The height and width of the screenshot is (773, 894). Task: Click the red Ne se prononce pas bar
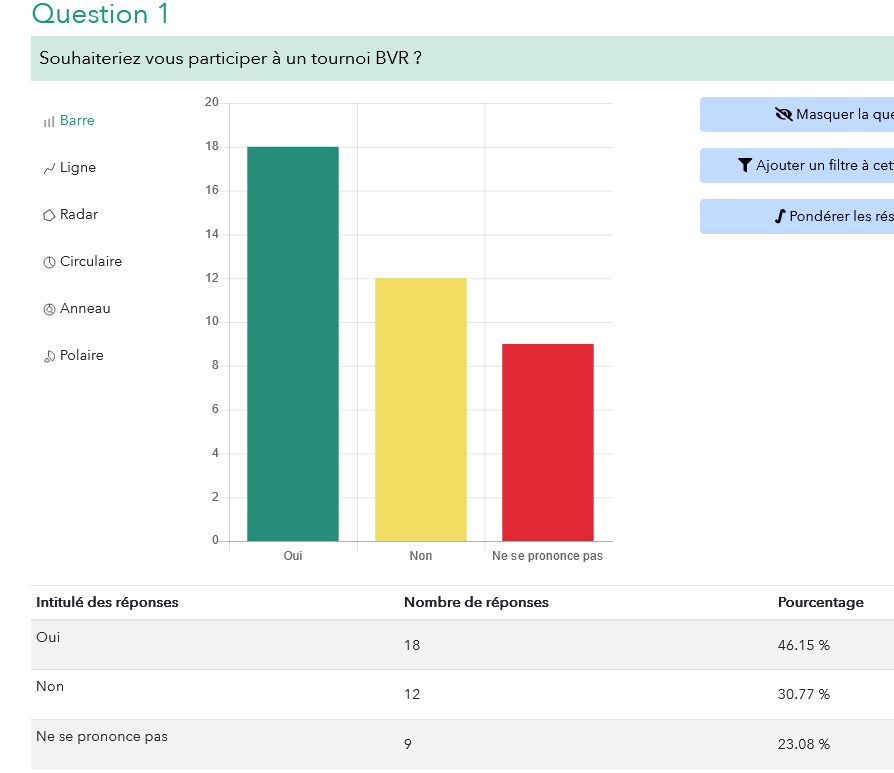click(x=547, y=442)
